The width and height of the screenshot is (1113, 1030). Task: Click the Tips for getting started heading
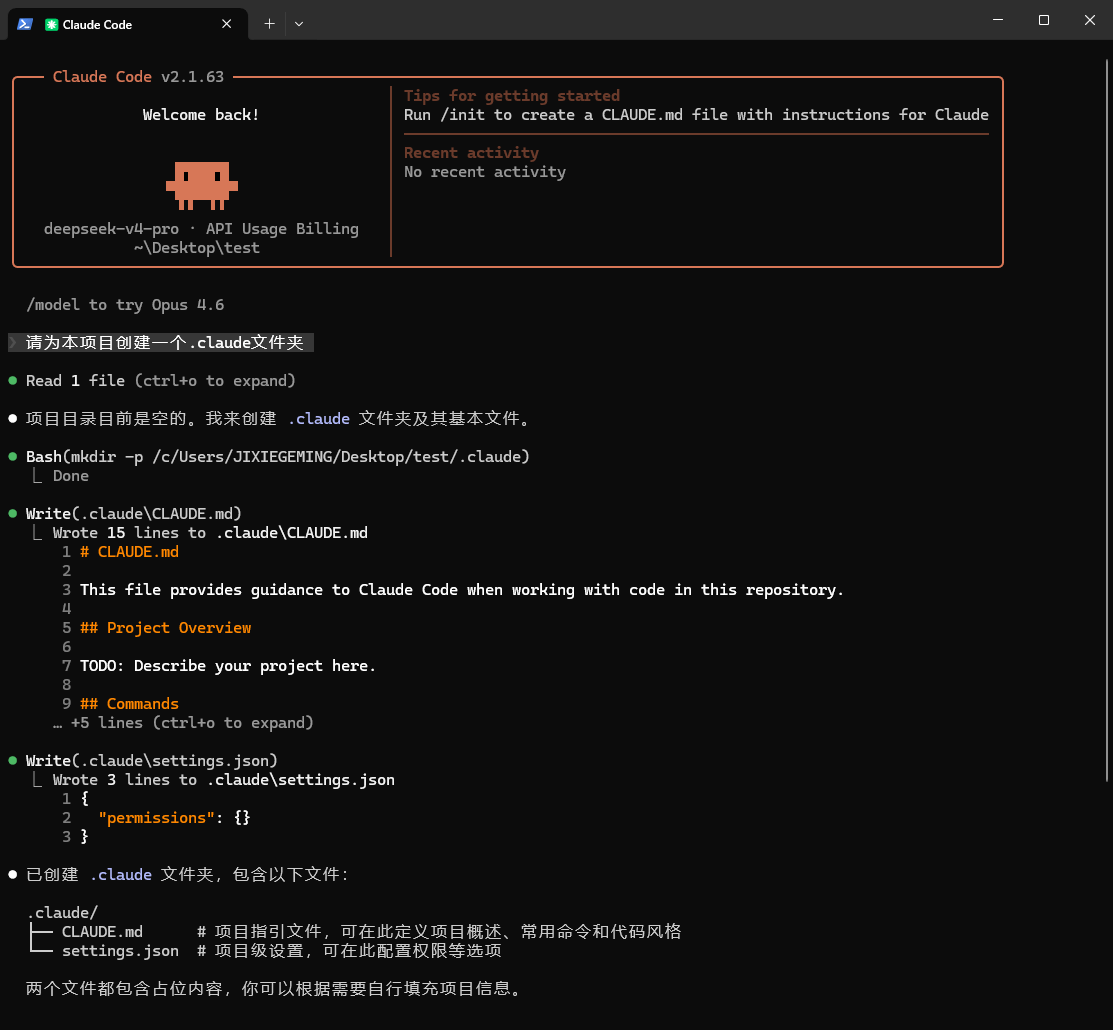point(512,96)
